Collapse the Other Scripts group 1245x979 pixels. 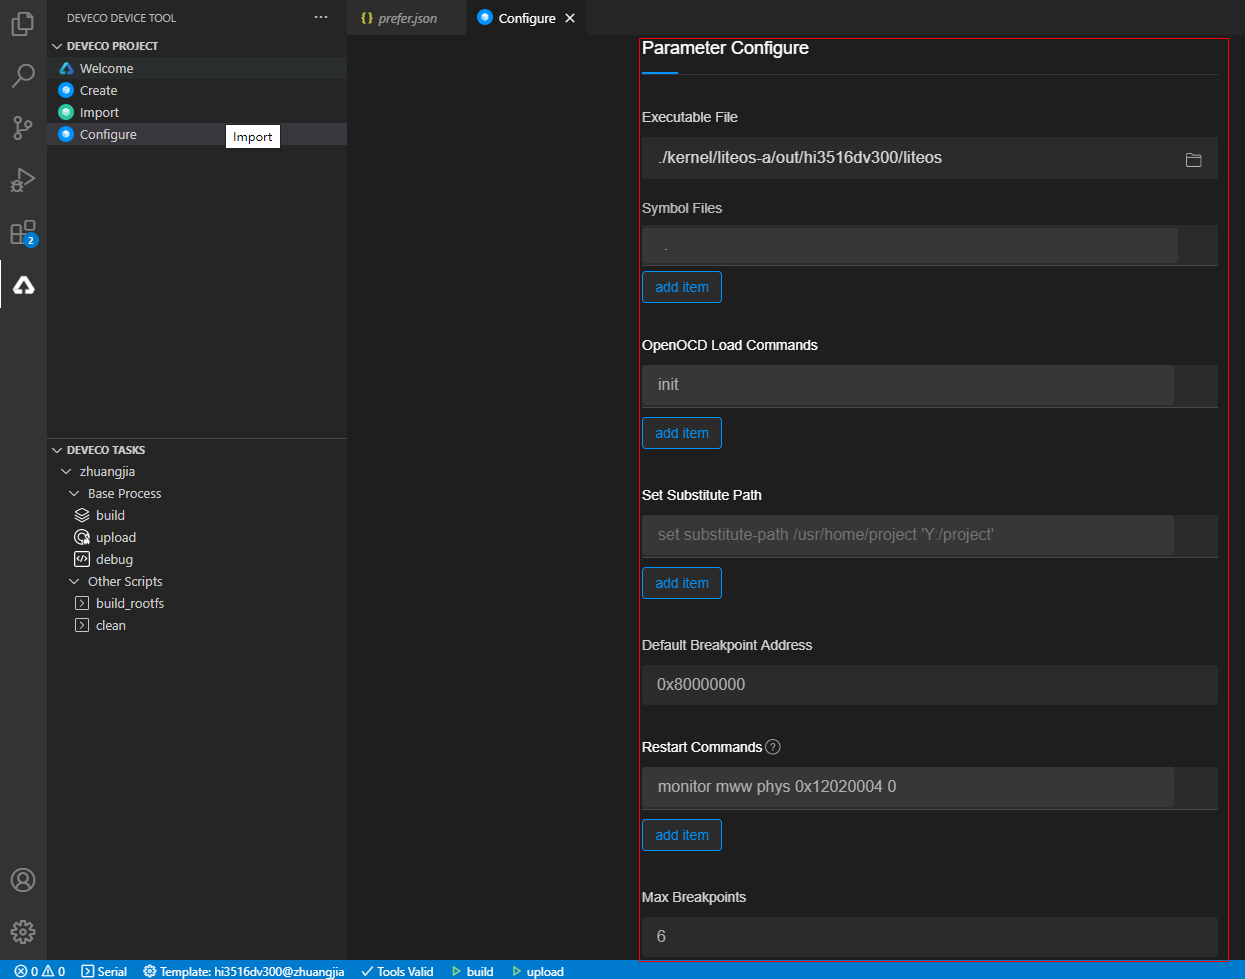74,581
